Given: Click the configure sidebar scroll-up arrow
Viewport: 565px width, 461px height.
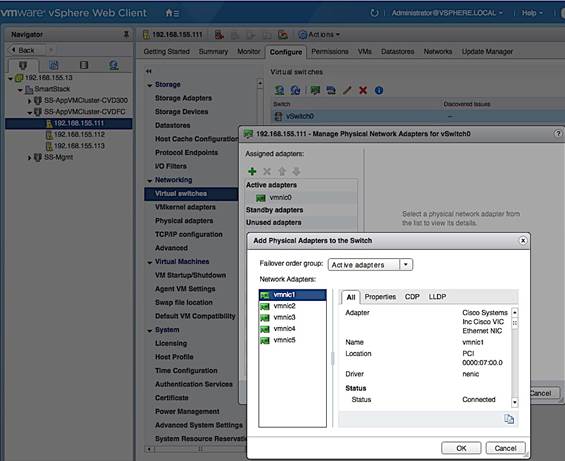Looking at the screenshot, I should 260,84.
